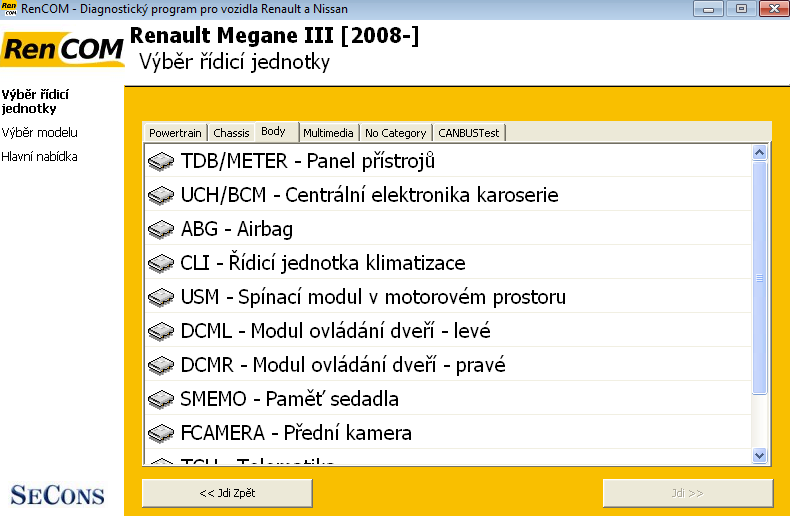Select DCMR - Modul ovládání dveří - pravé

click(x=448, y=365)
